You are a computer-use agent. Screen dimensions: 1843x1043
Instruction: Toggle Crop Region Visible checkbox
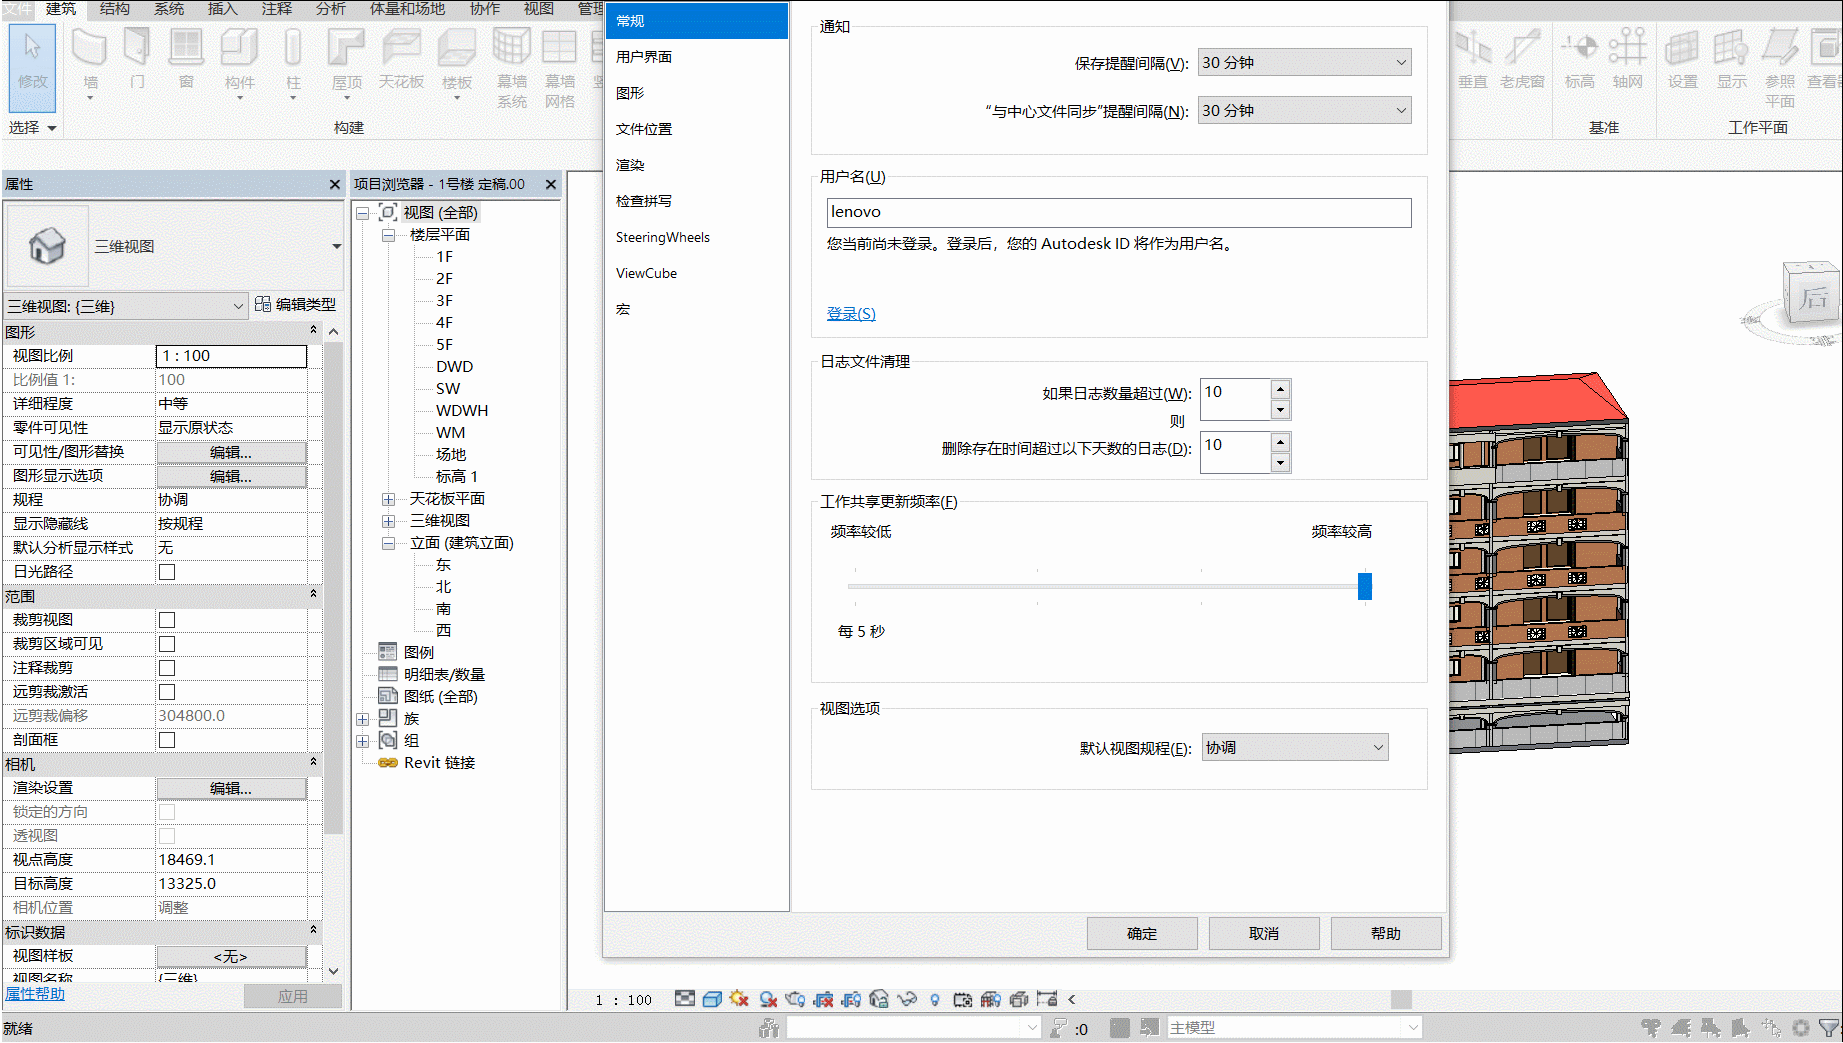(x=167, y=644)
